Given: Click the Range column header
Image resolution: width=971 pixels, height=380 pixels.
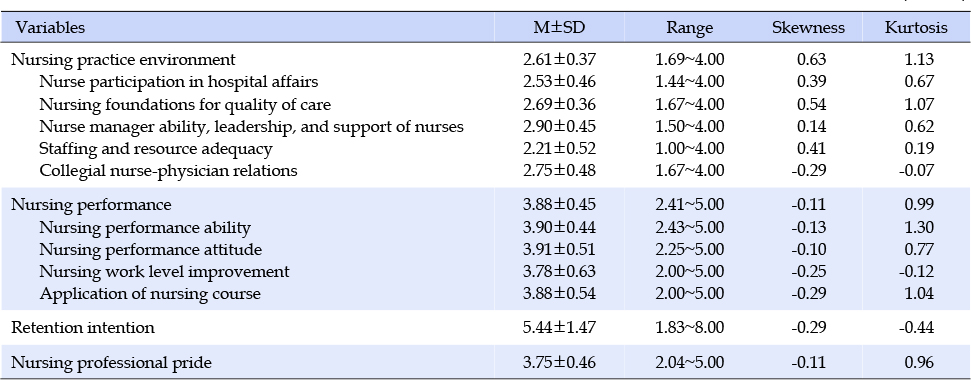Looking at the screenshot, I should point(689,28).
